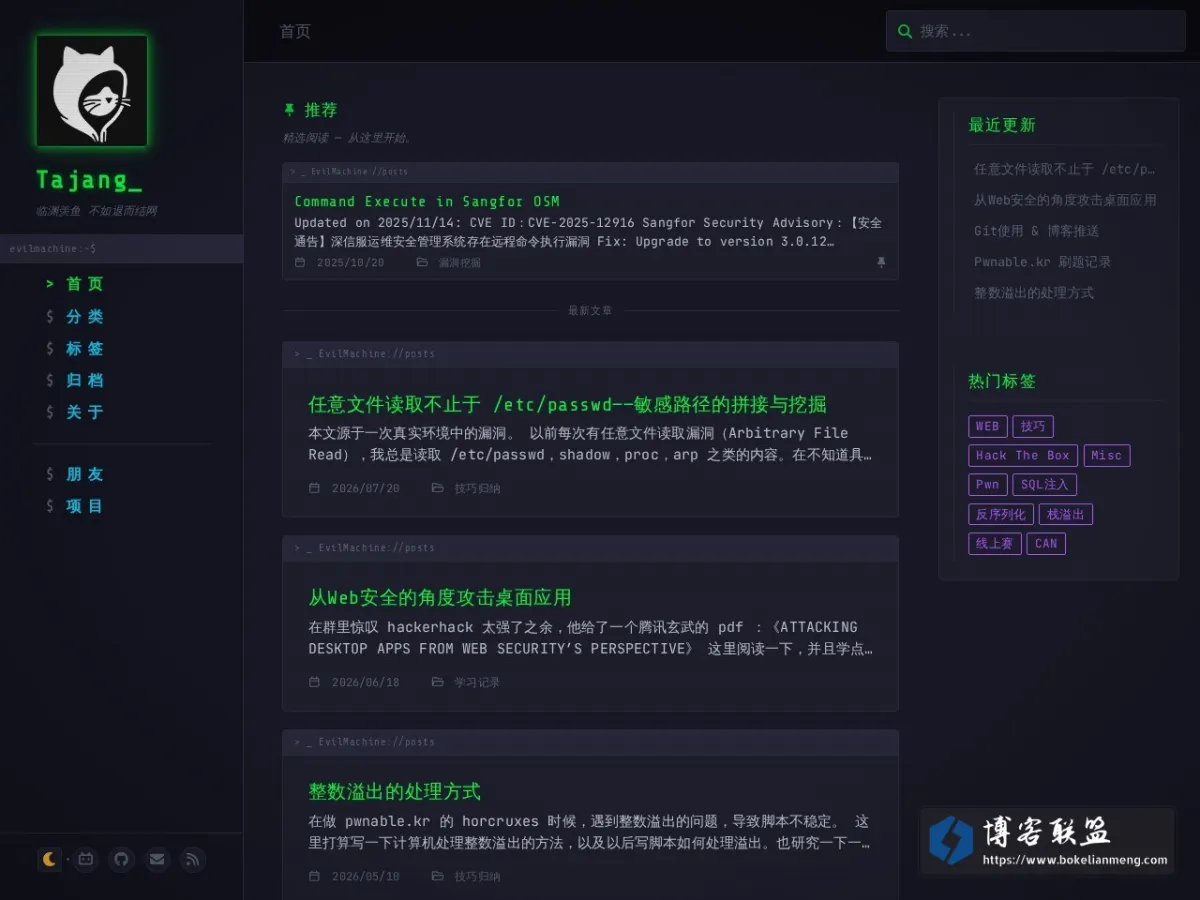Viewport: 1200px width, 900px height.
Task: Click the folder icon next to 漏洞挖掘
Action: 422,262
